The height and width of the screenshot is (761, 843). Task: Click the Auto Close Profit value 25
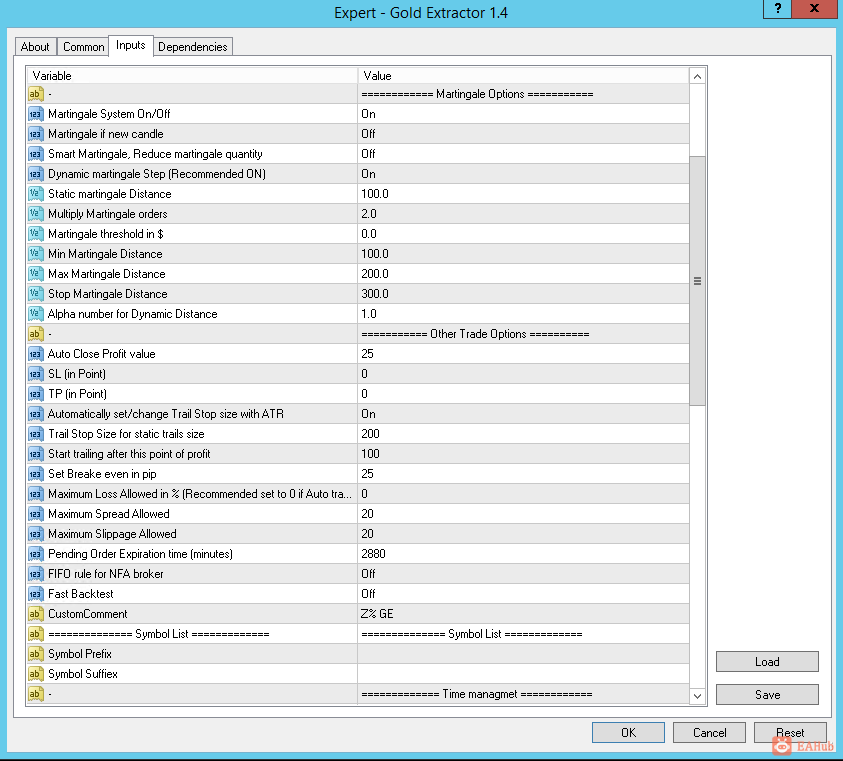point(523,354)
